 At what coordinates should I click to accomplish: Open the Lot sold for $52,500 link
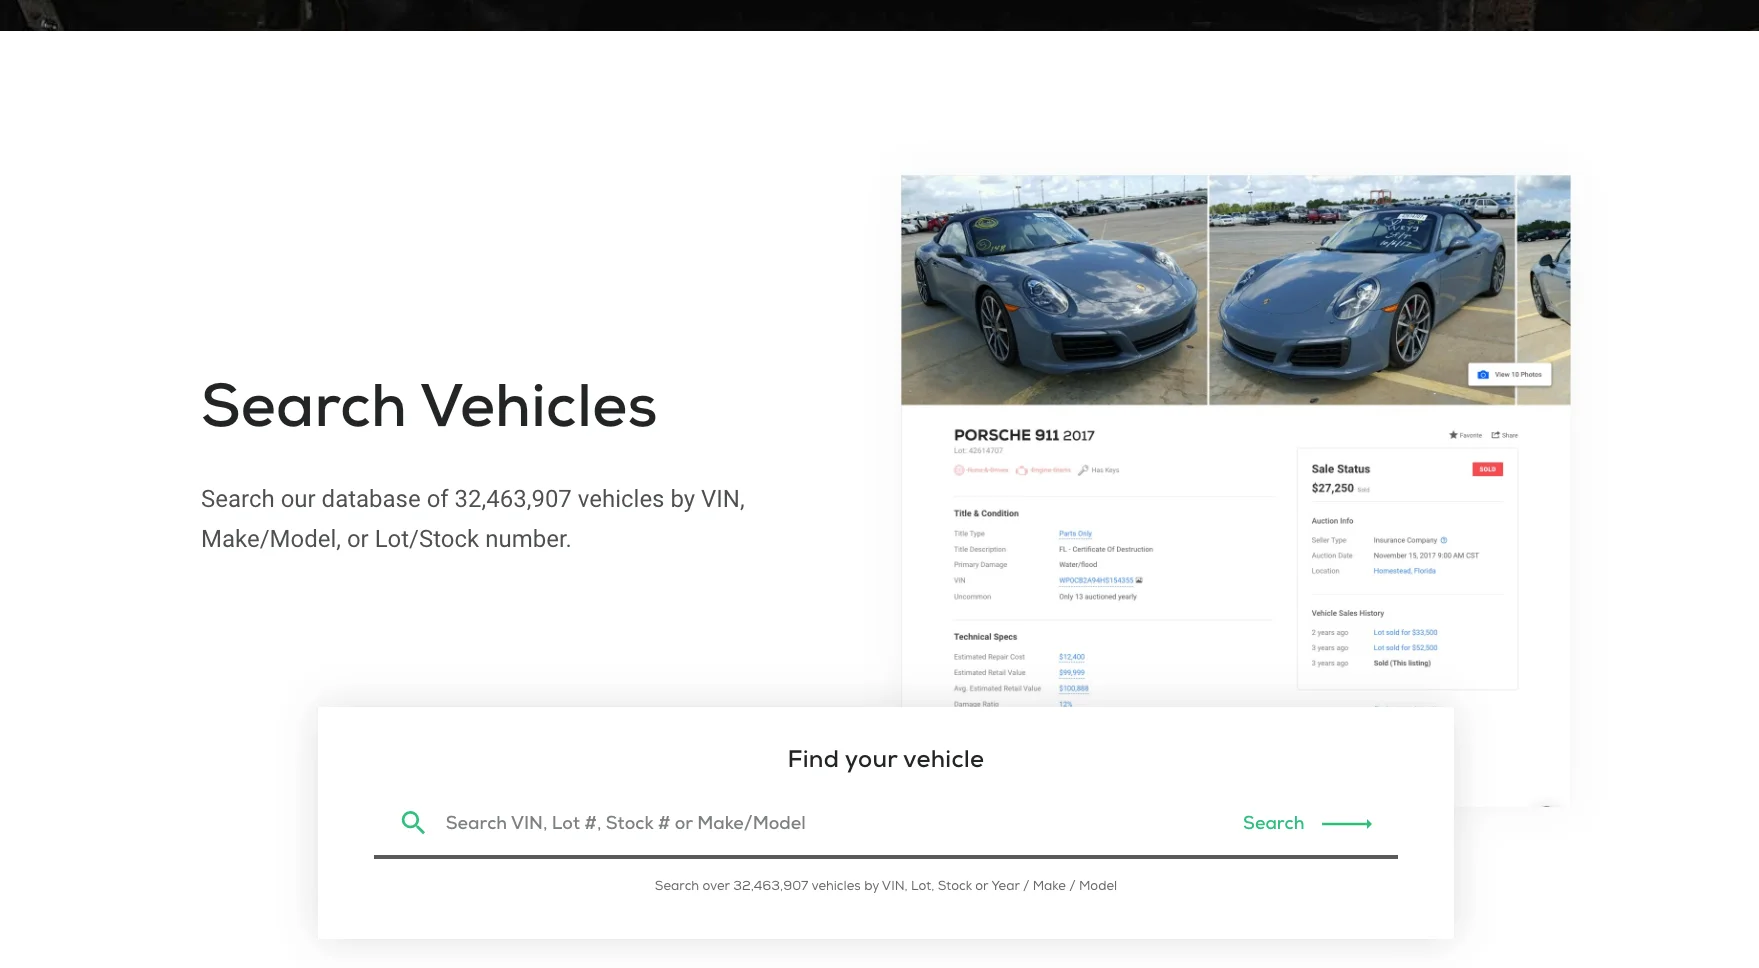click(1406, 647)
